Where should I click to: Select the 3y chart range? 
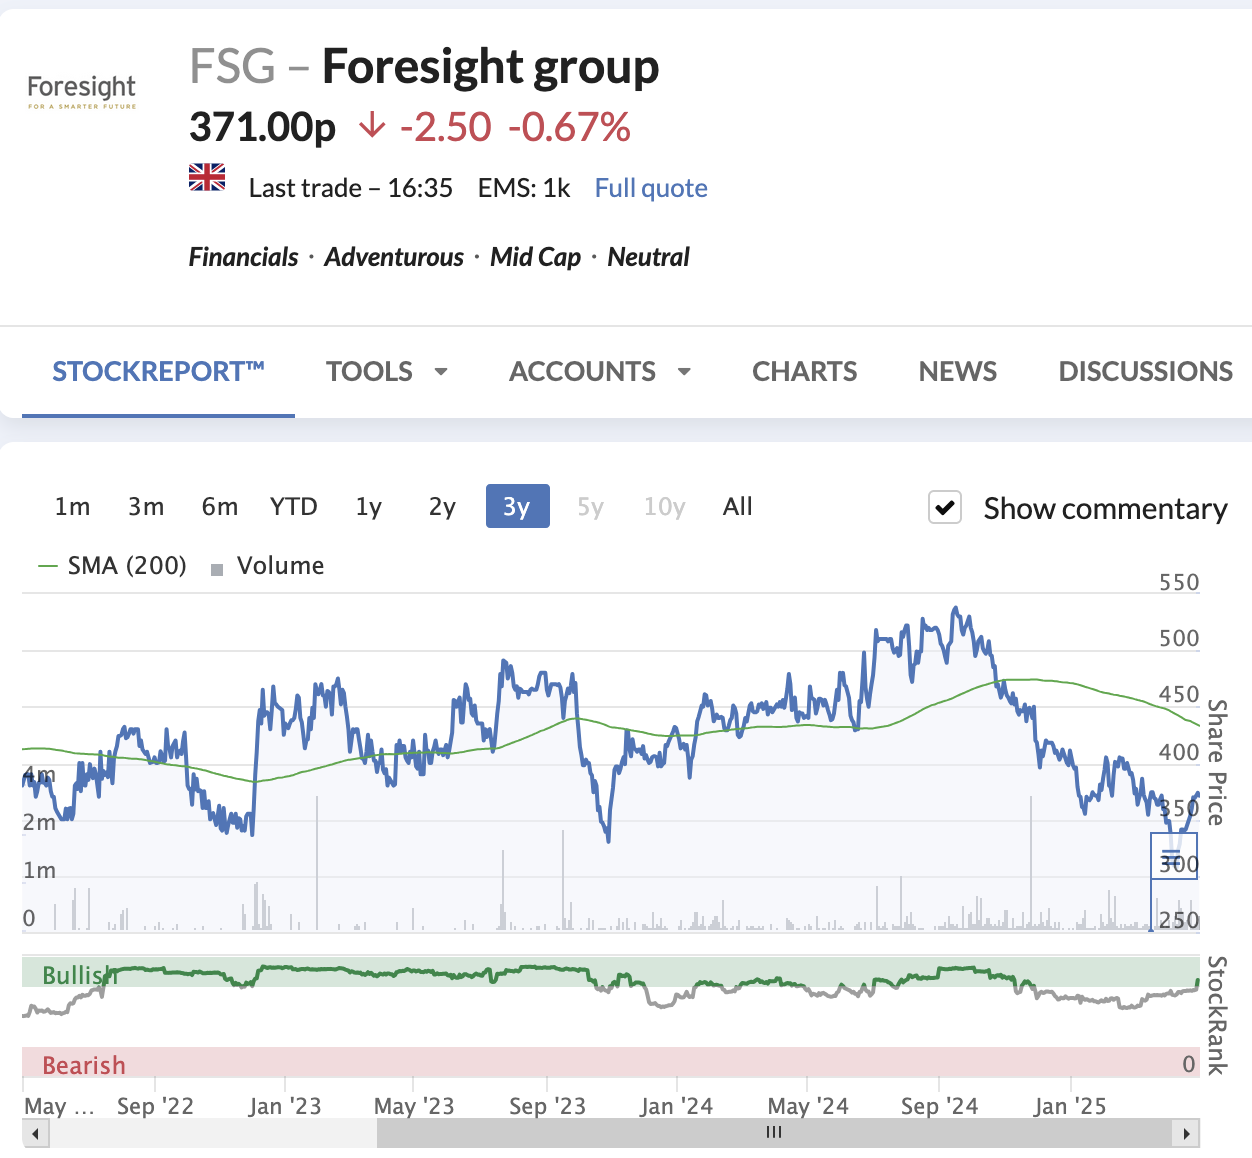coord(517,507)
